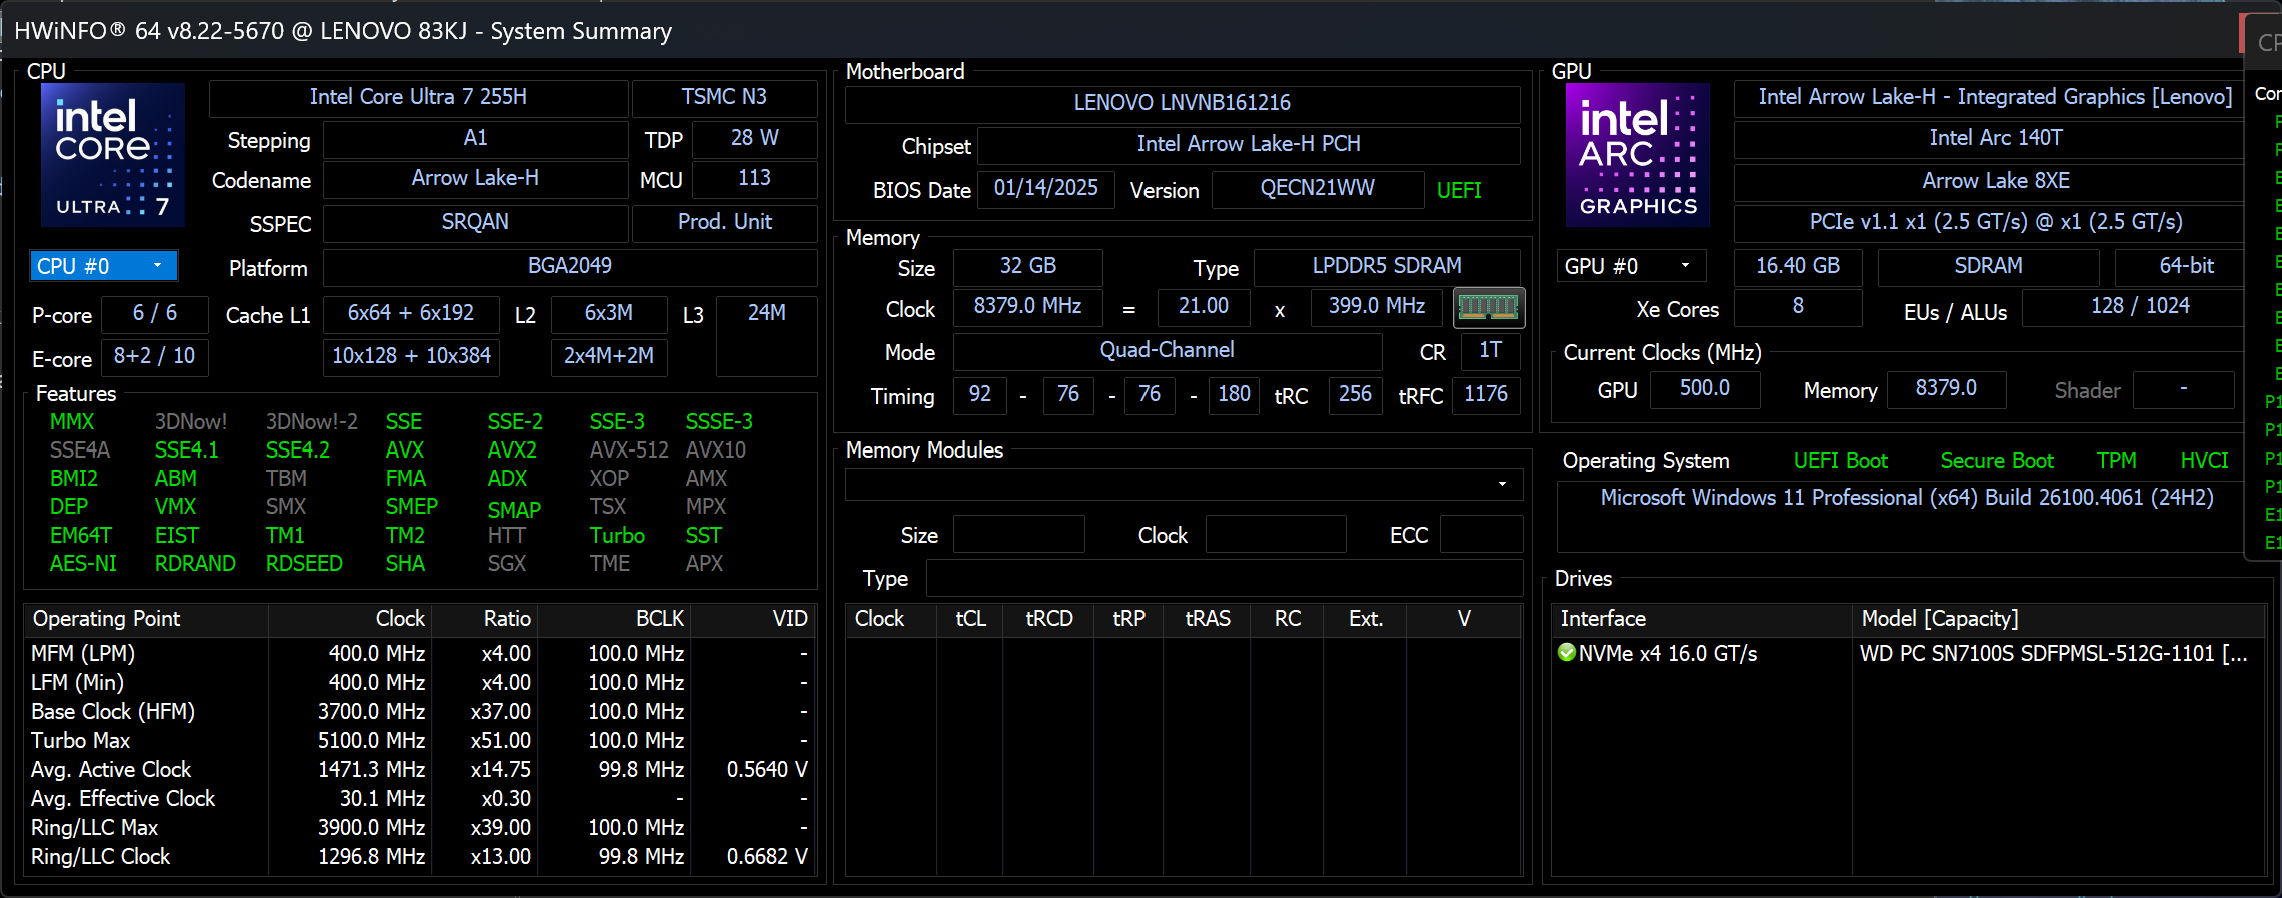This screenshot has height=898, width=2282.
Task: Click the Memory Modules Type field
Action: point(1225,579)
